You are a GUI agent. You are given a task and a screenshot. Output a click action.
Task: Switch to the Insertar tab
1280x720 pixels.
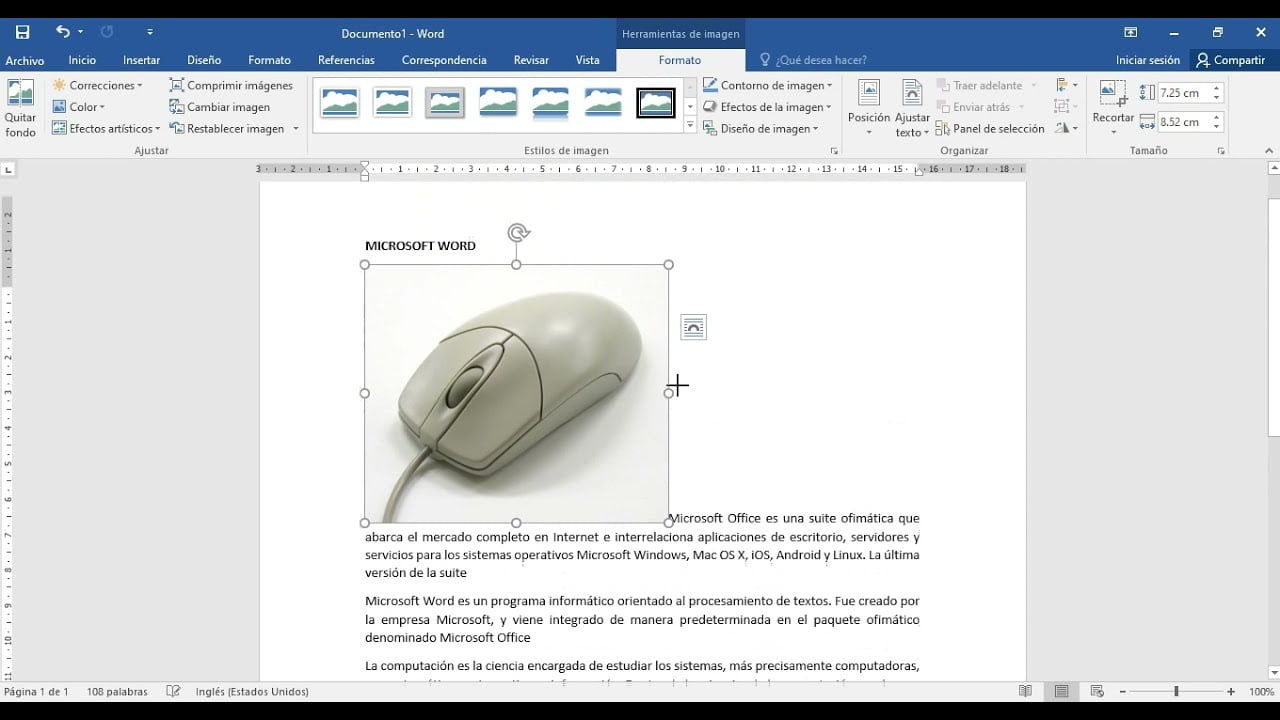click(x=141, y=60)
